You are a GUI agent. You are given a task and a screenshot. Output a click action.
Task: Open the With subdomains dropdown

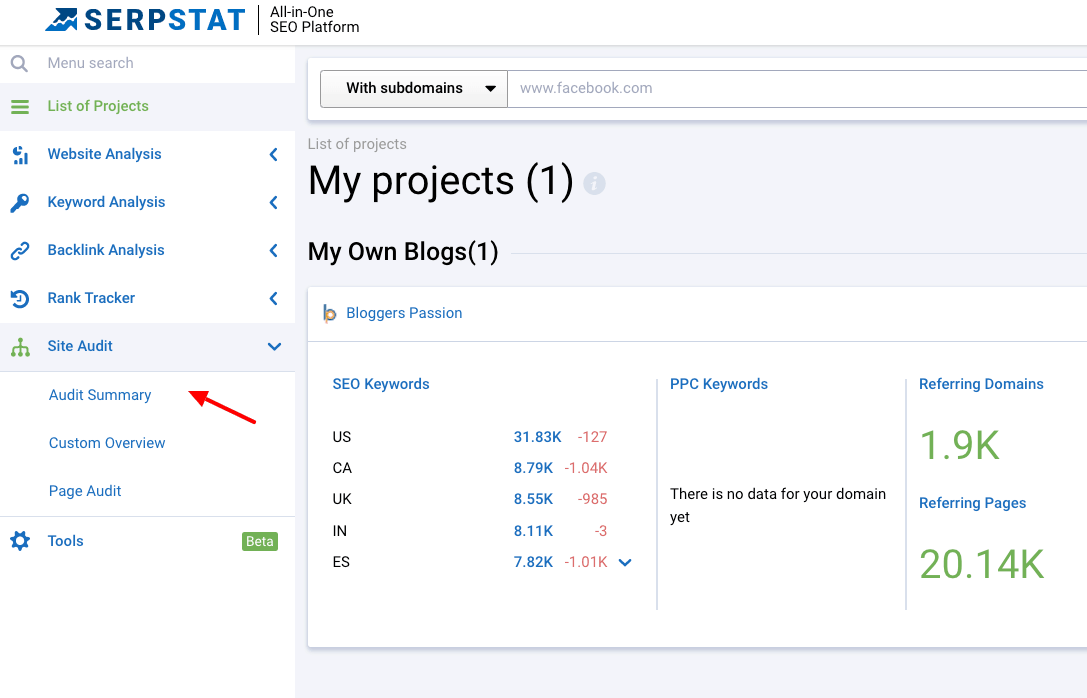pyautogui.click(x=414, y=89)
